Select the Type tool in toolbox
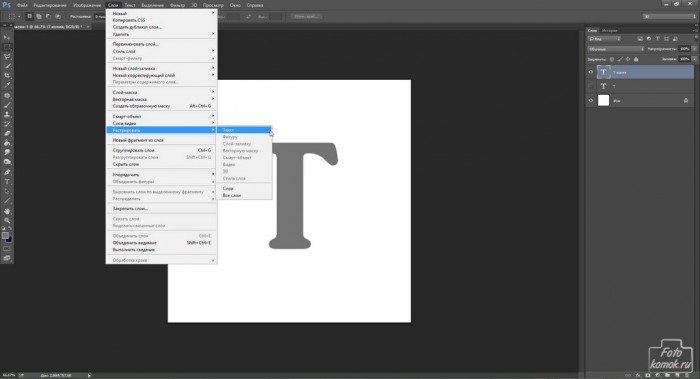700x379 pixels. (x=7, y=182)
